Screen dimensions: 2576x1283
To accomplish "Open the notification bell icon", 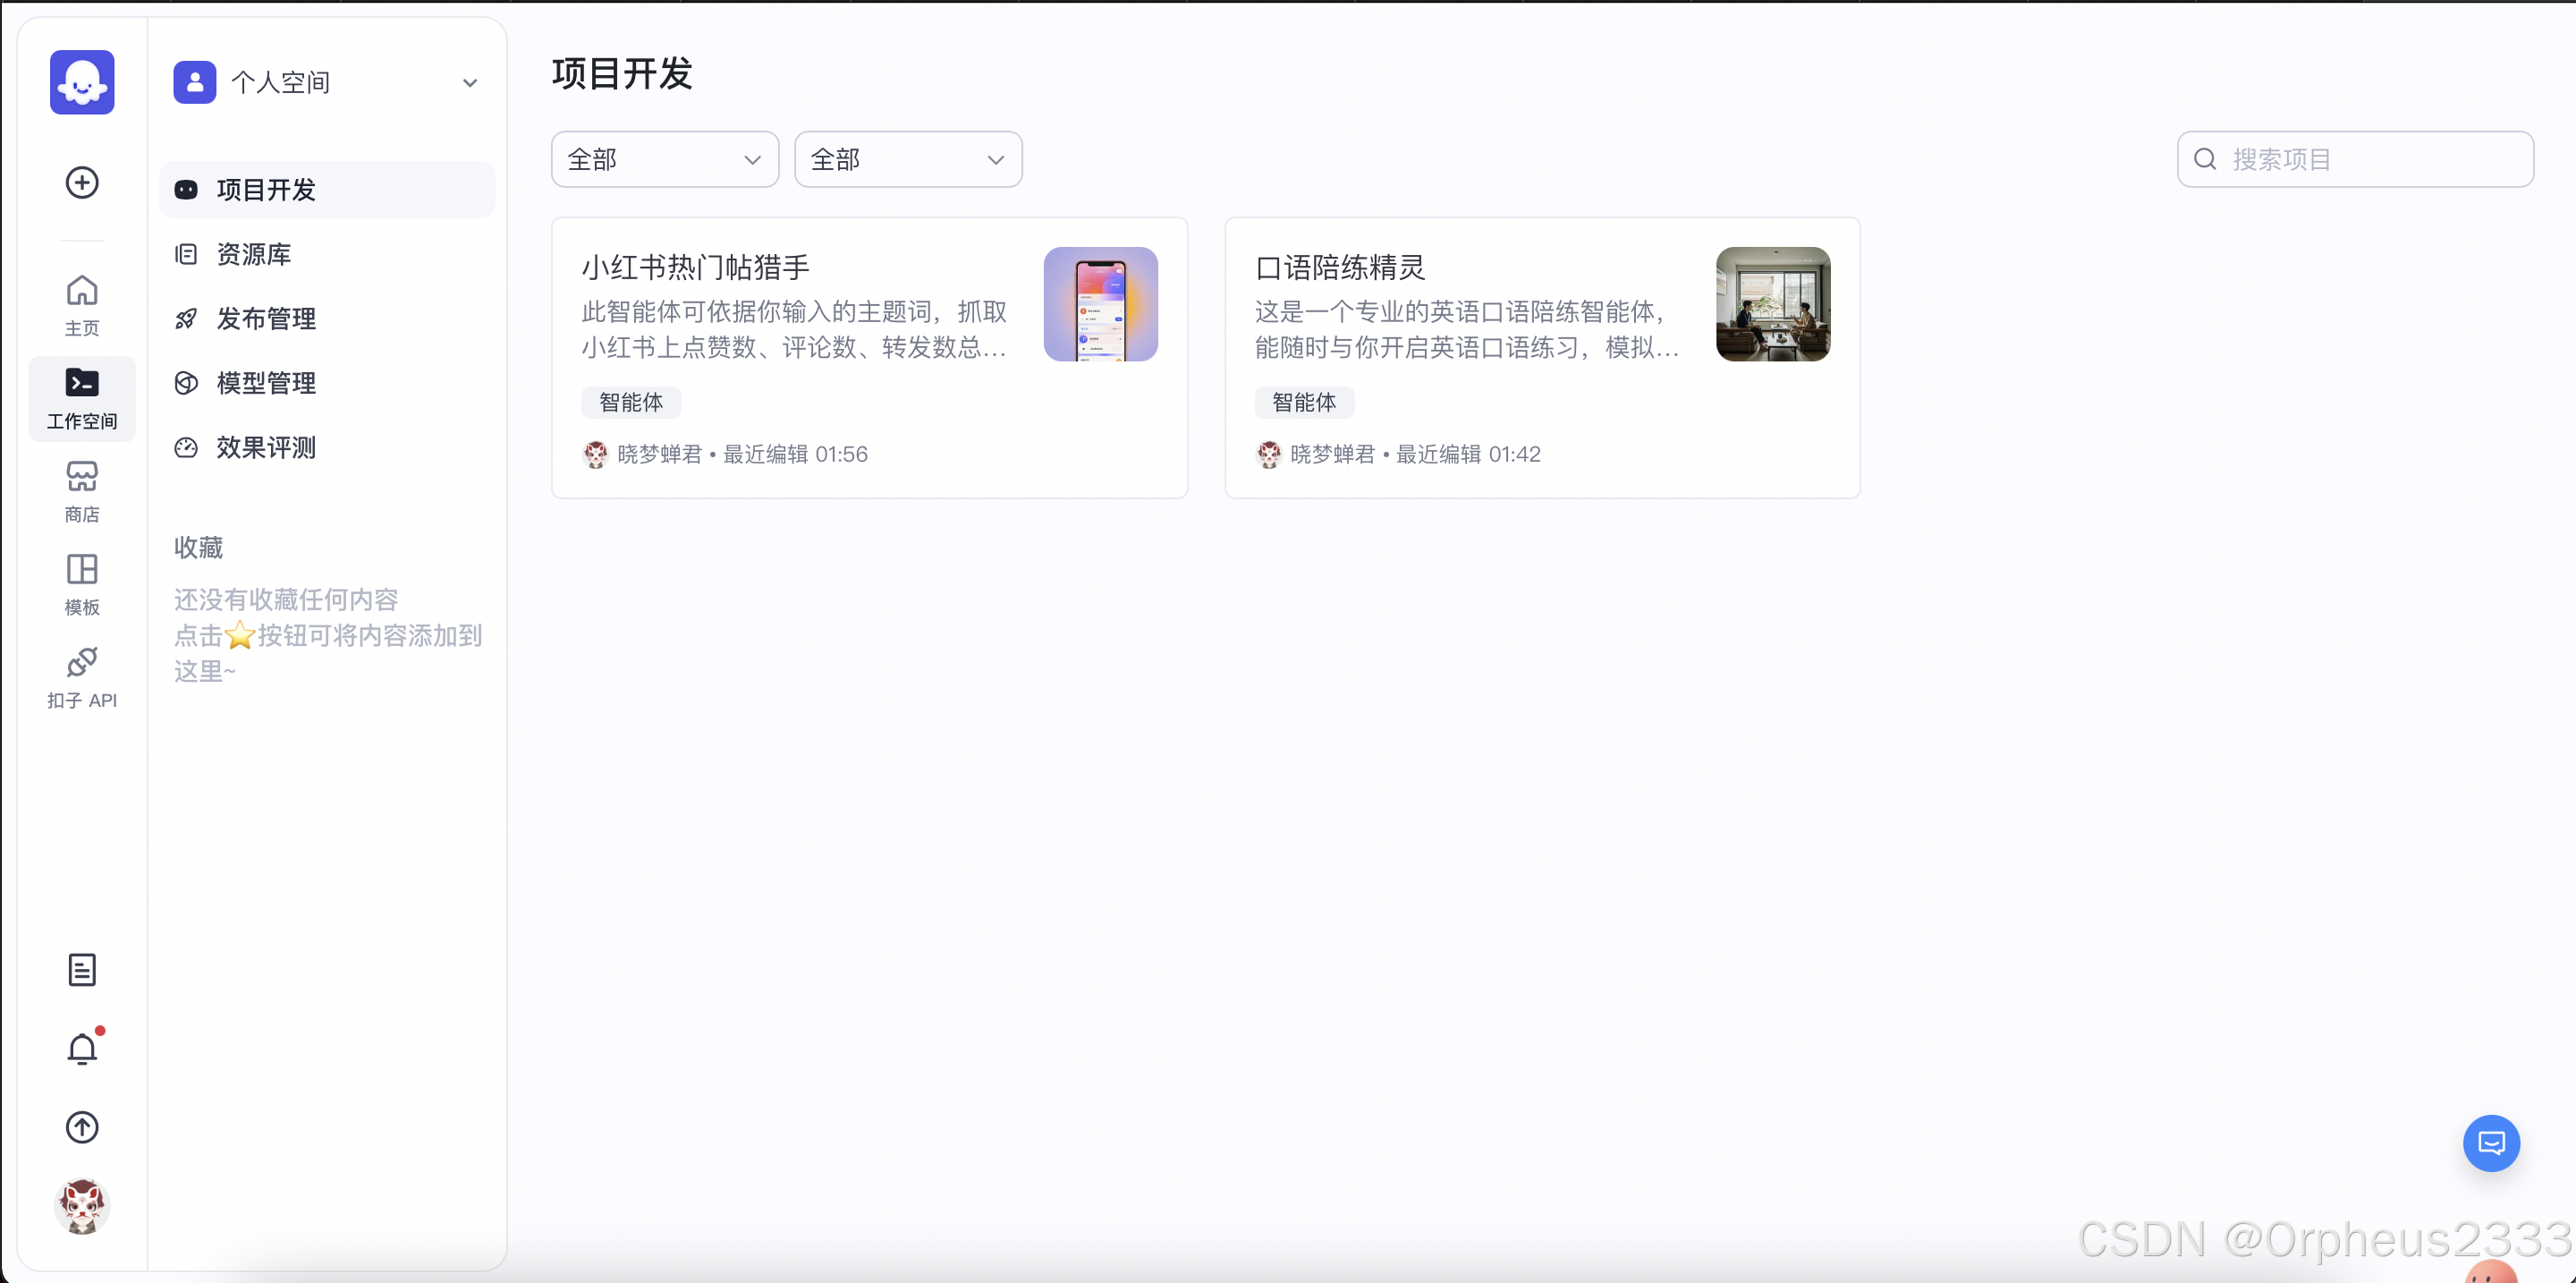I will [82, 1049].
